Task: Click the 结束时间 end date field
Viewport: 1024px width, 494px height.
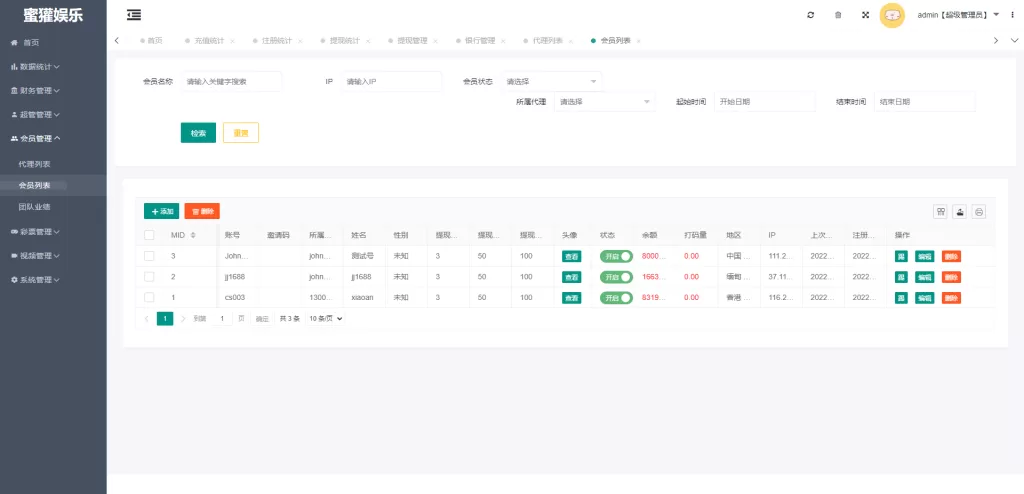Action: 925,102
